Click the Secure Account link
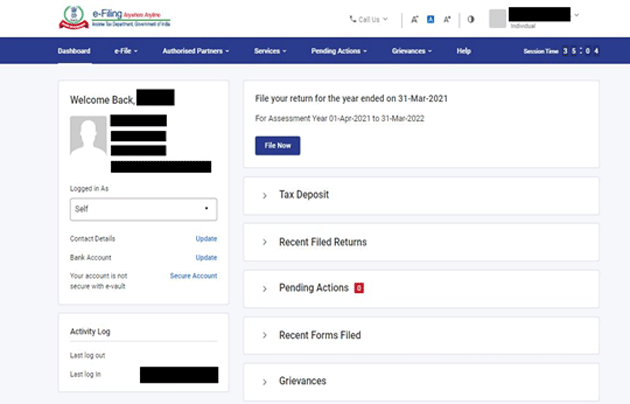The width and height of the screenshot is (630, 404). (x=193, y=275)
